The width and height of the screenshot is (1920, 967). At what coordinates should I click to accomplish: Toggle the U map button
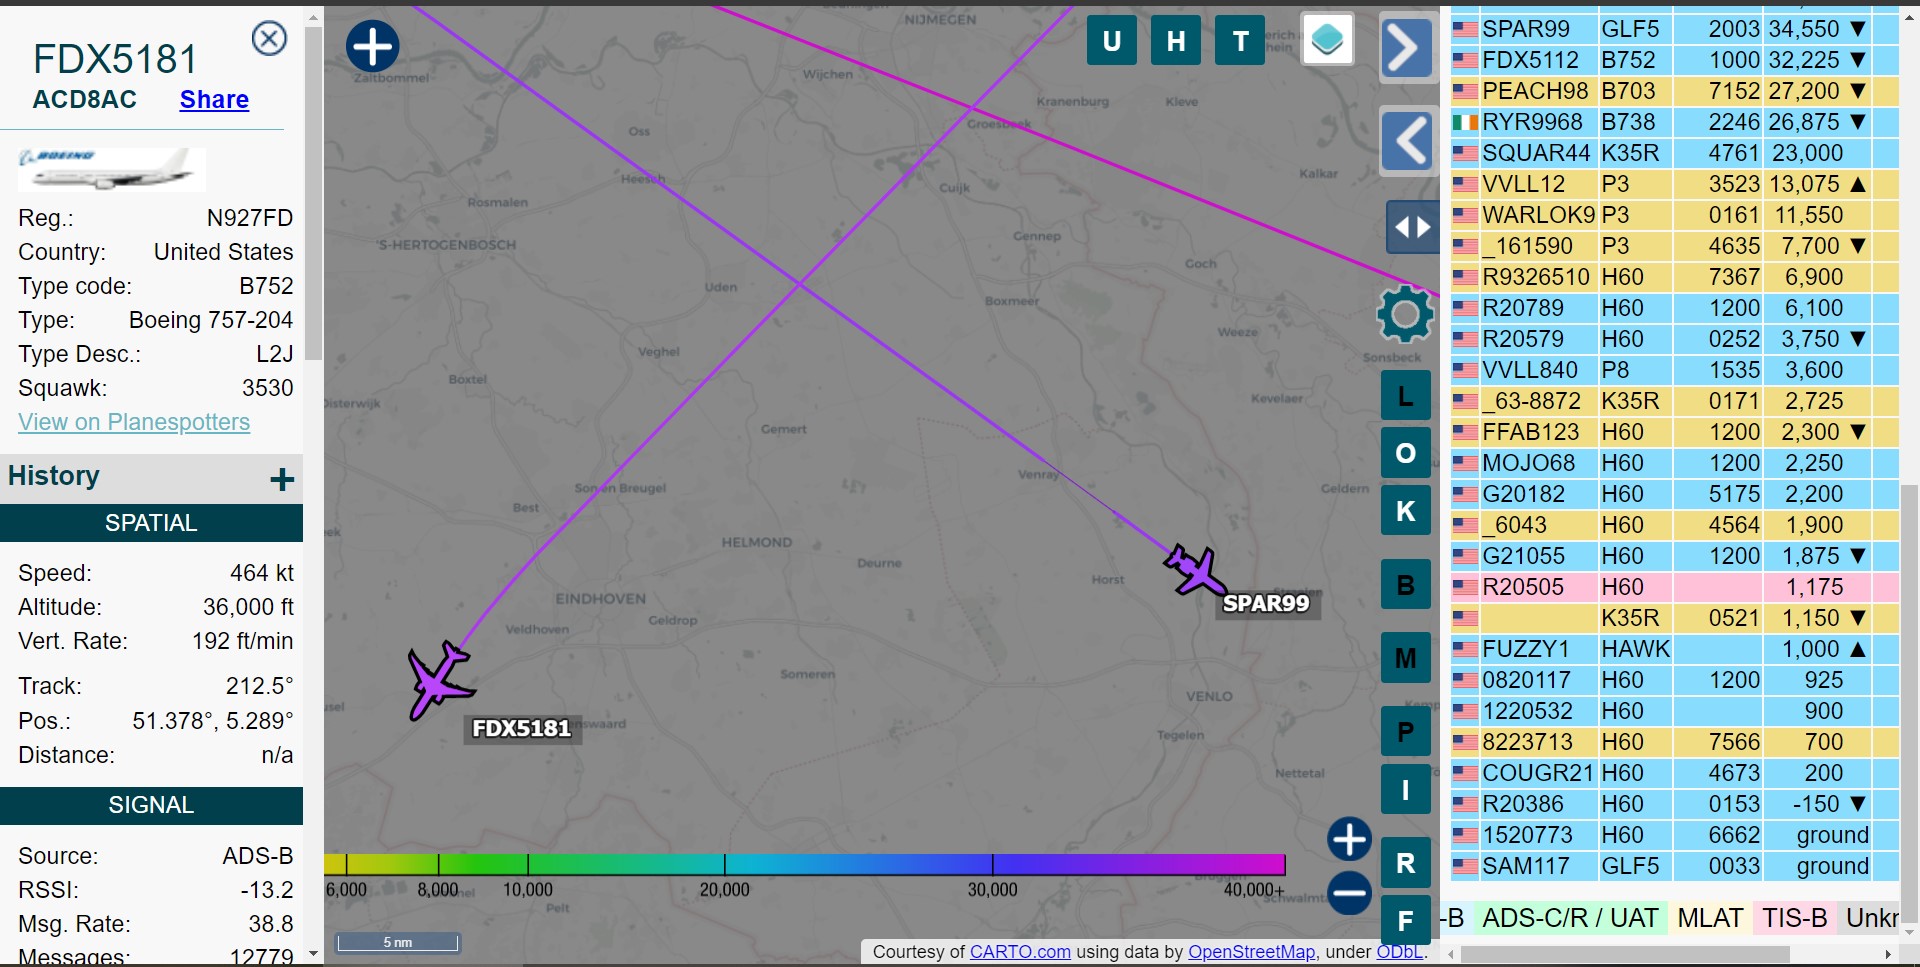[1111, 40]
